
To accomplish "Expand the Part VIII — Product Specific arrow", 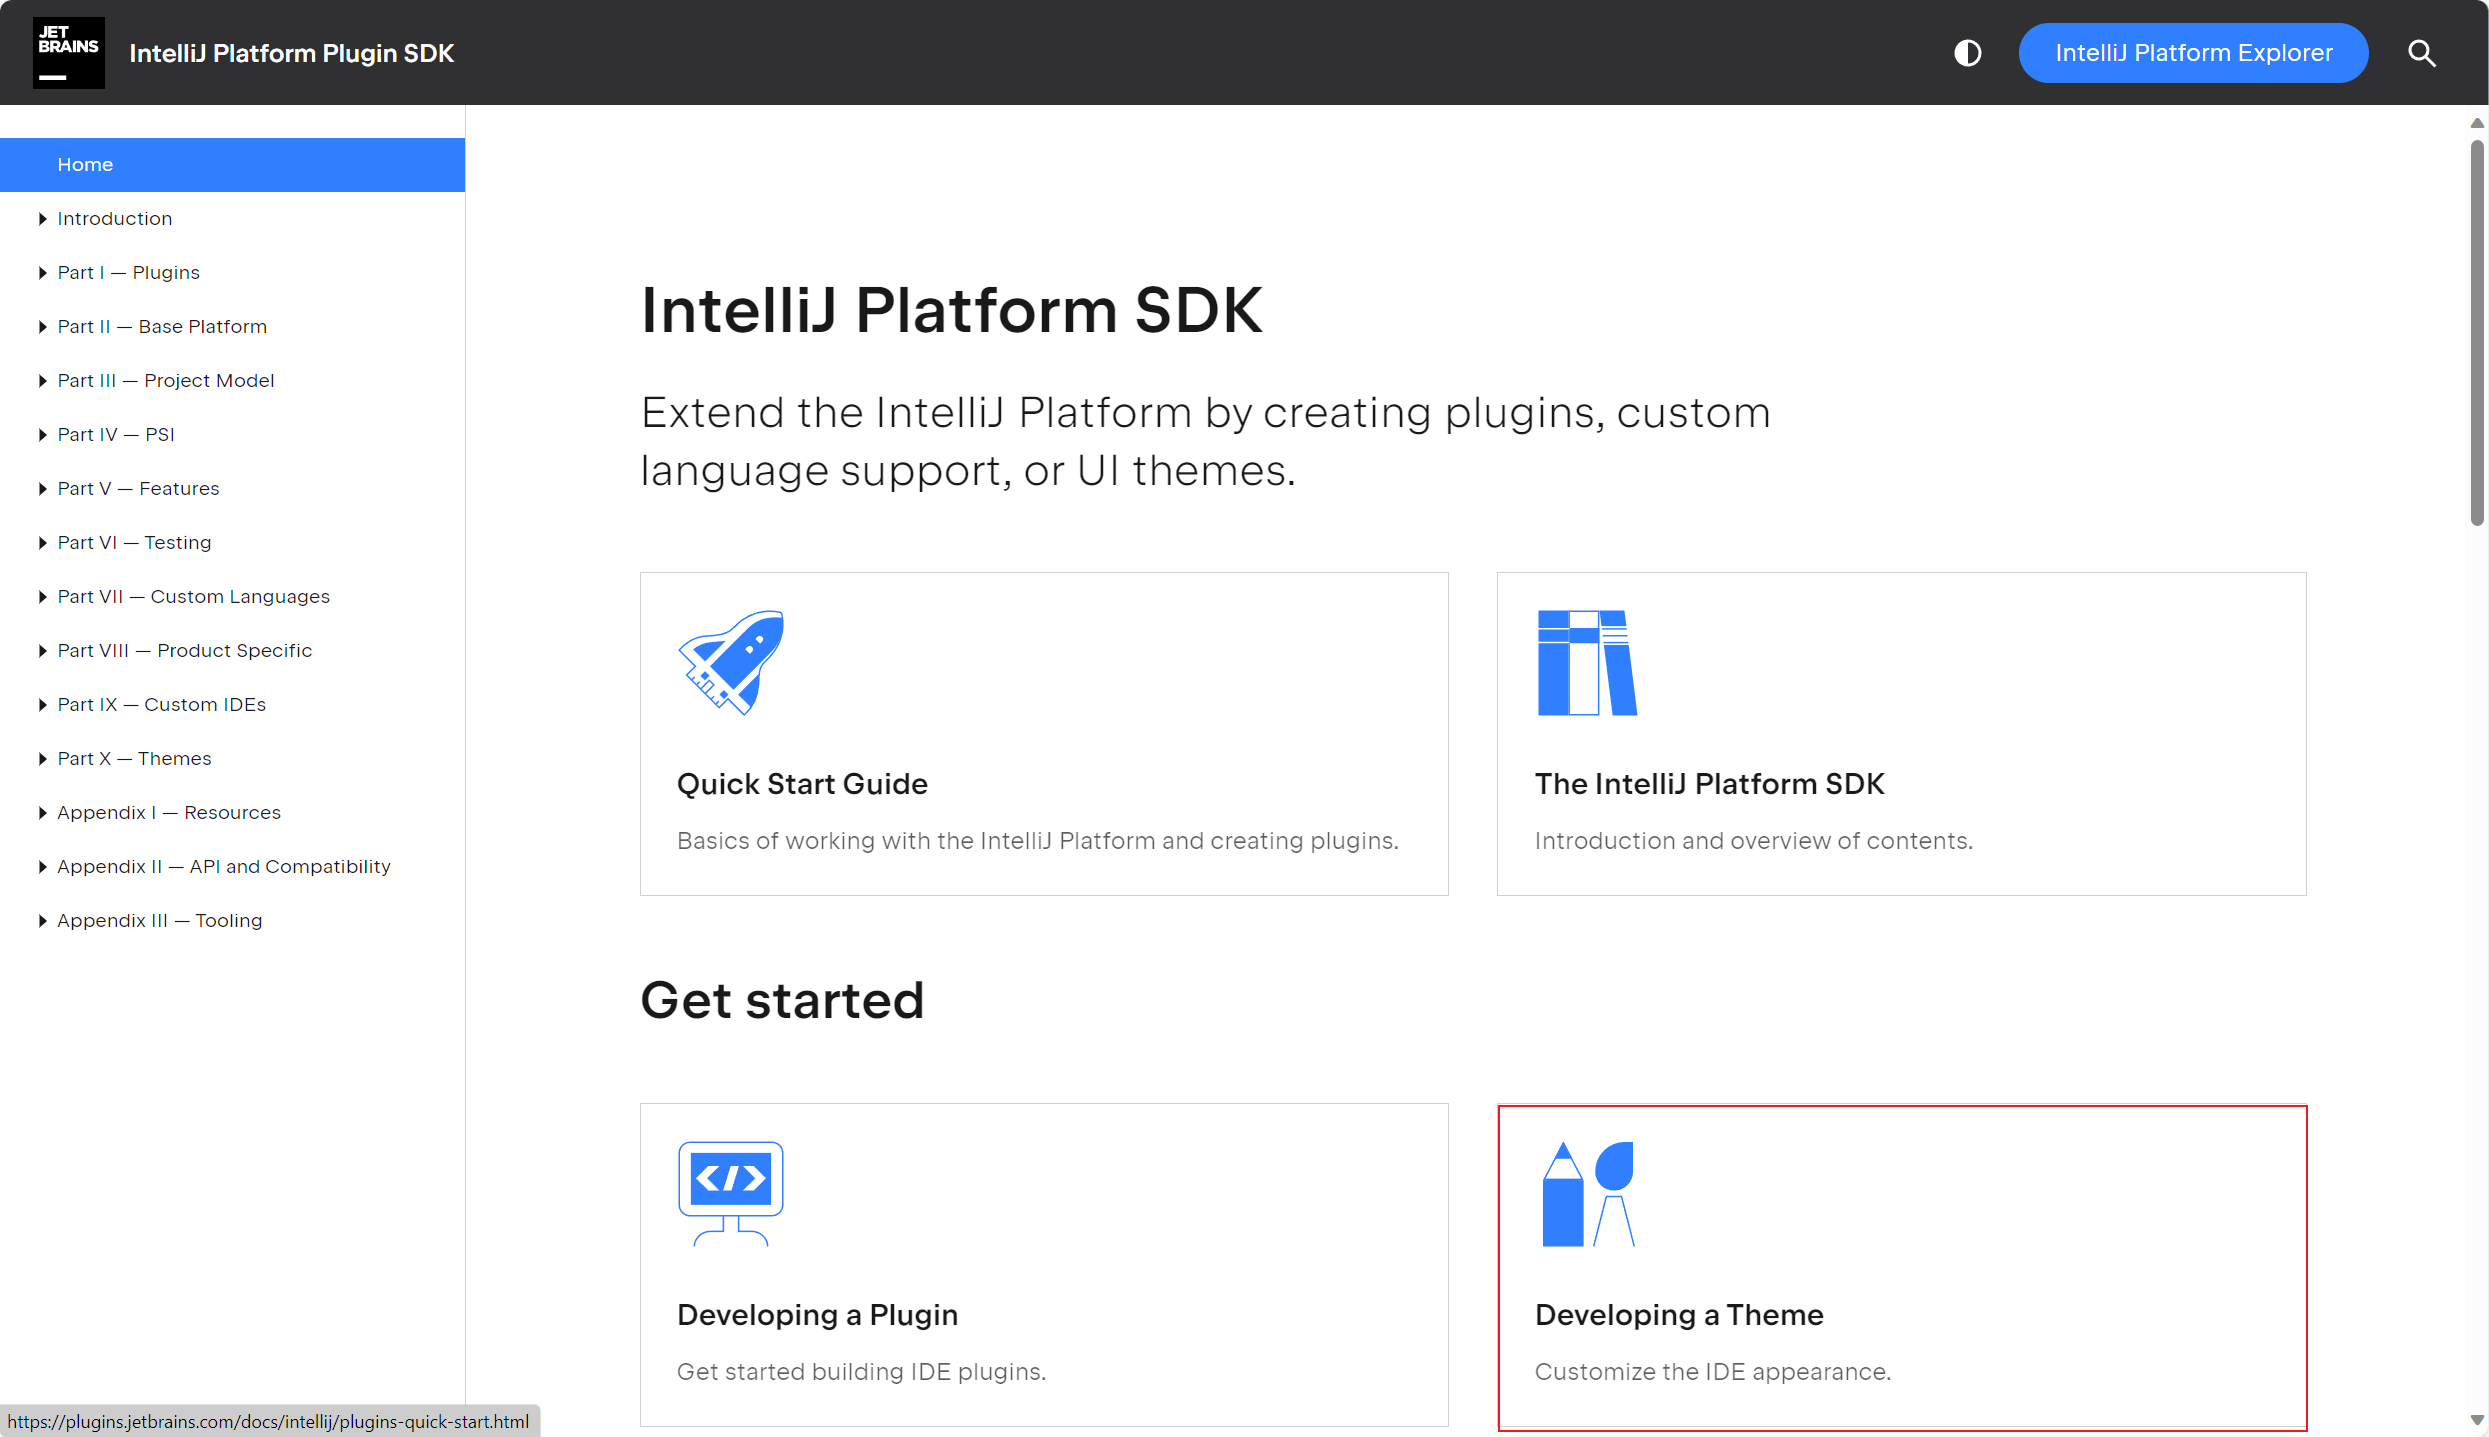I will [x=42, y=651].
